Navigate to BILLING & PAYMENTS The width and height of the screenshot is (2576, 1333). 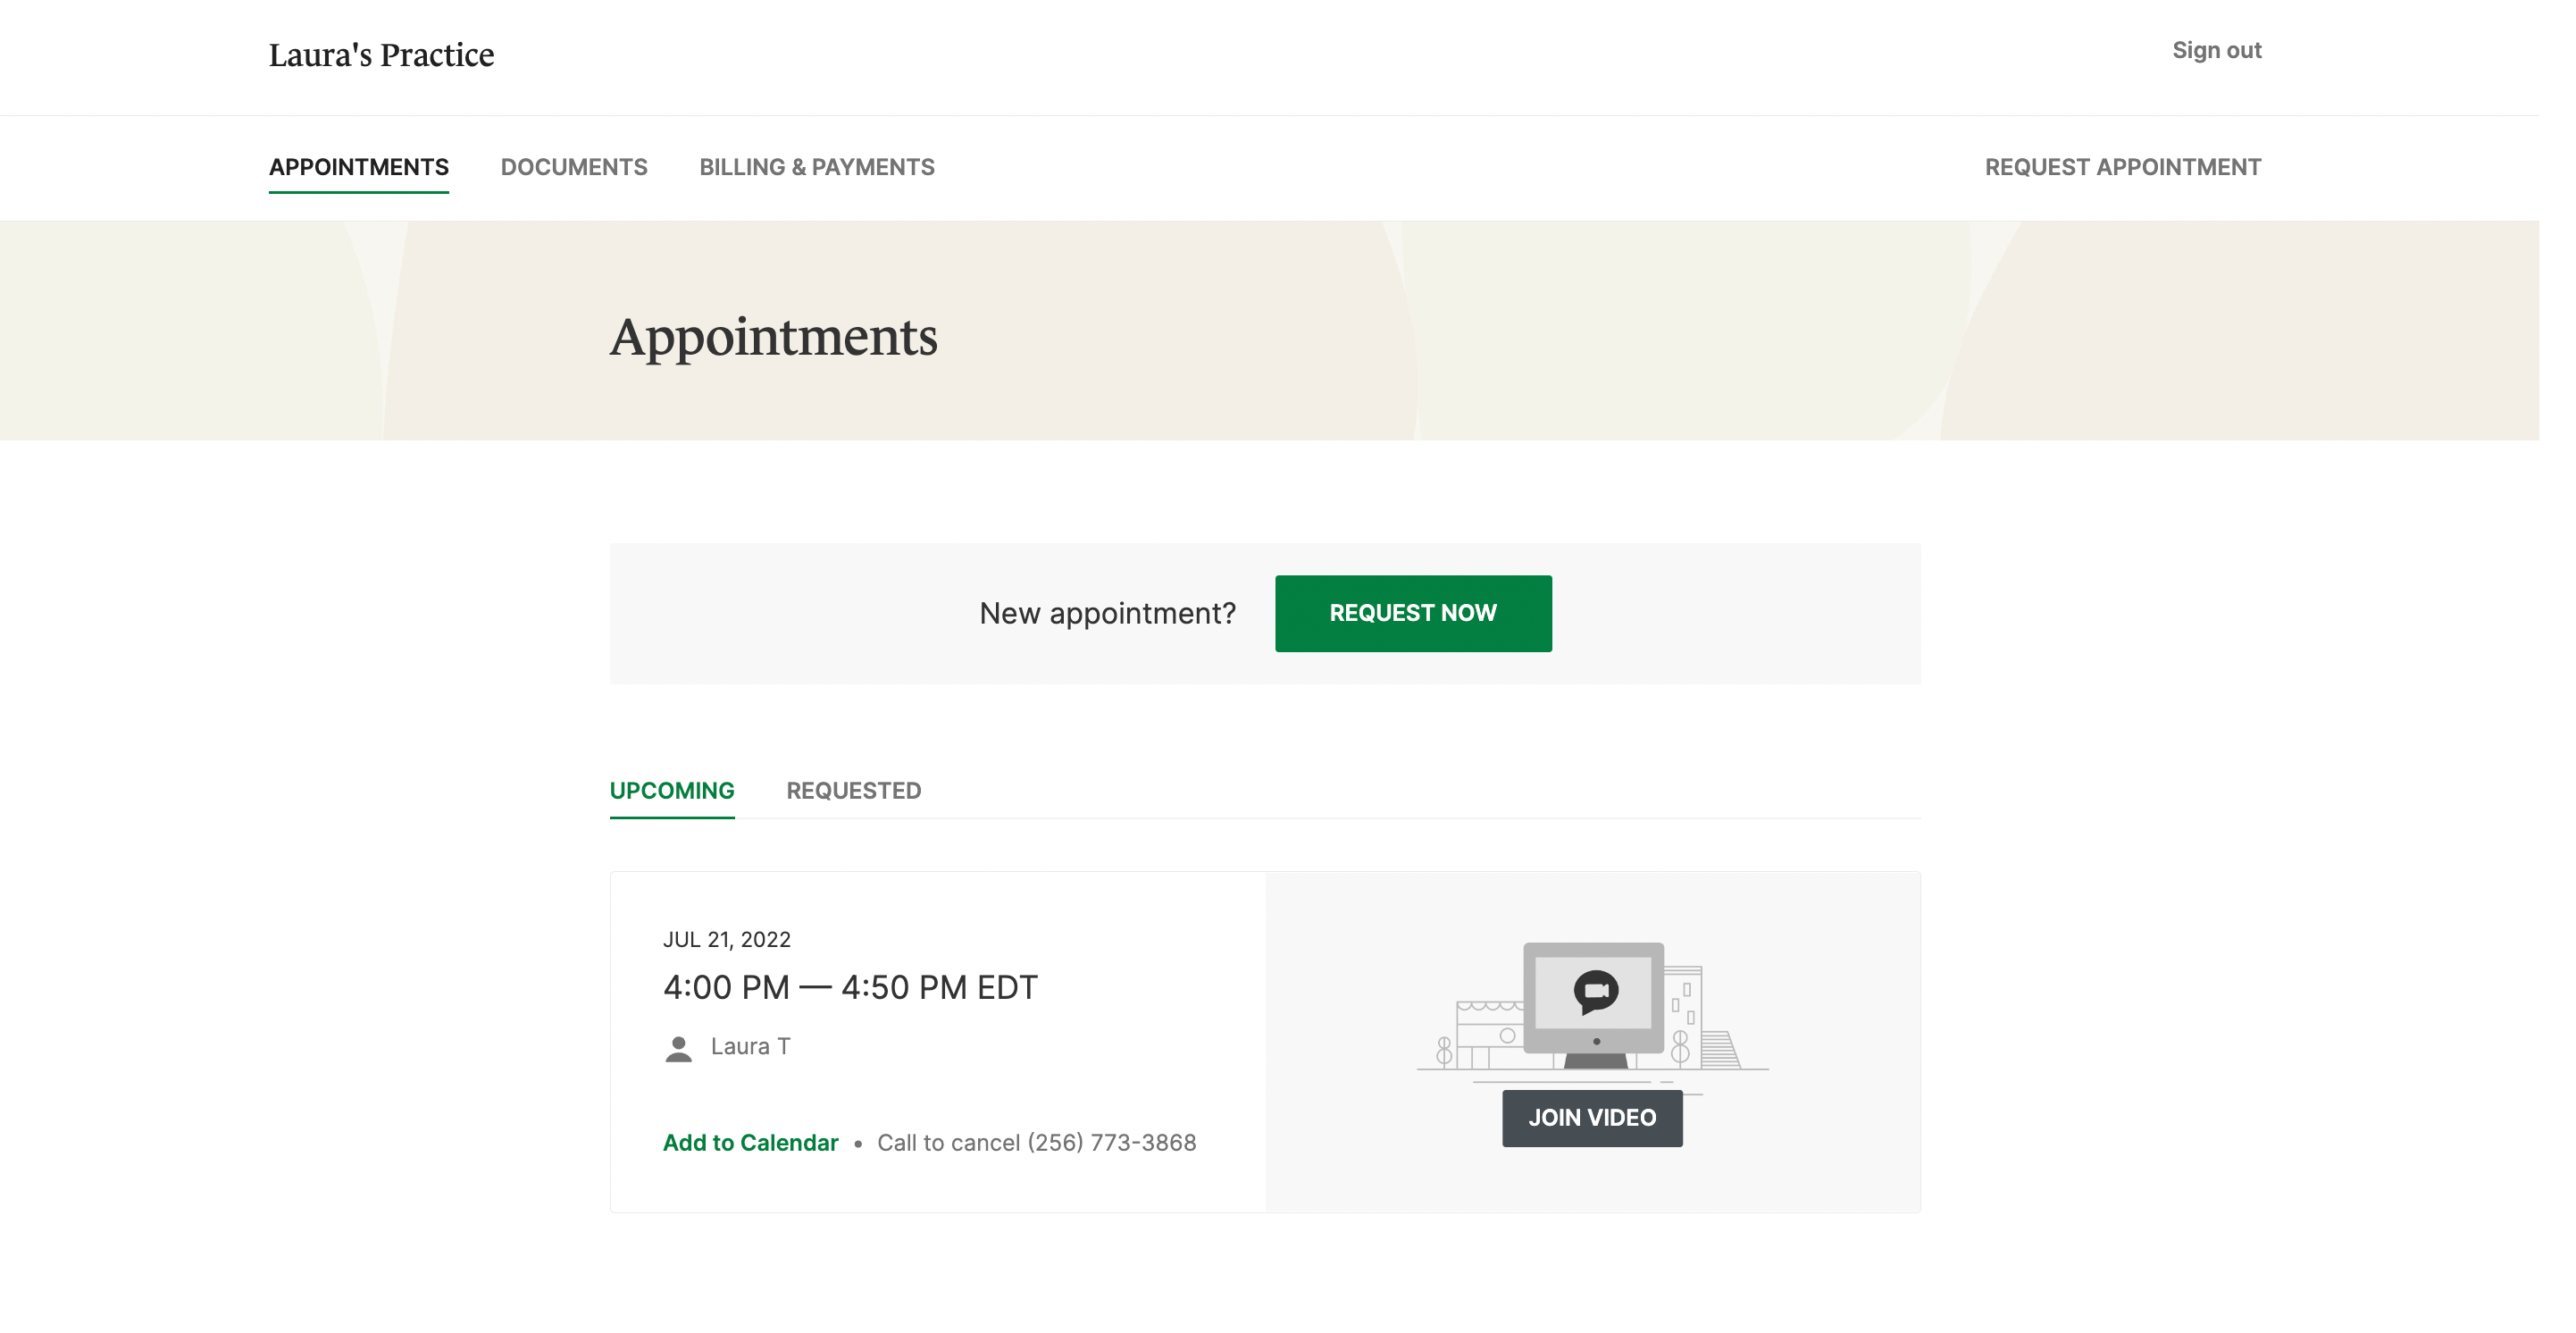[x=817, y=167]
